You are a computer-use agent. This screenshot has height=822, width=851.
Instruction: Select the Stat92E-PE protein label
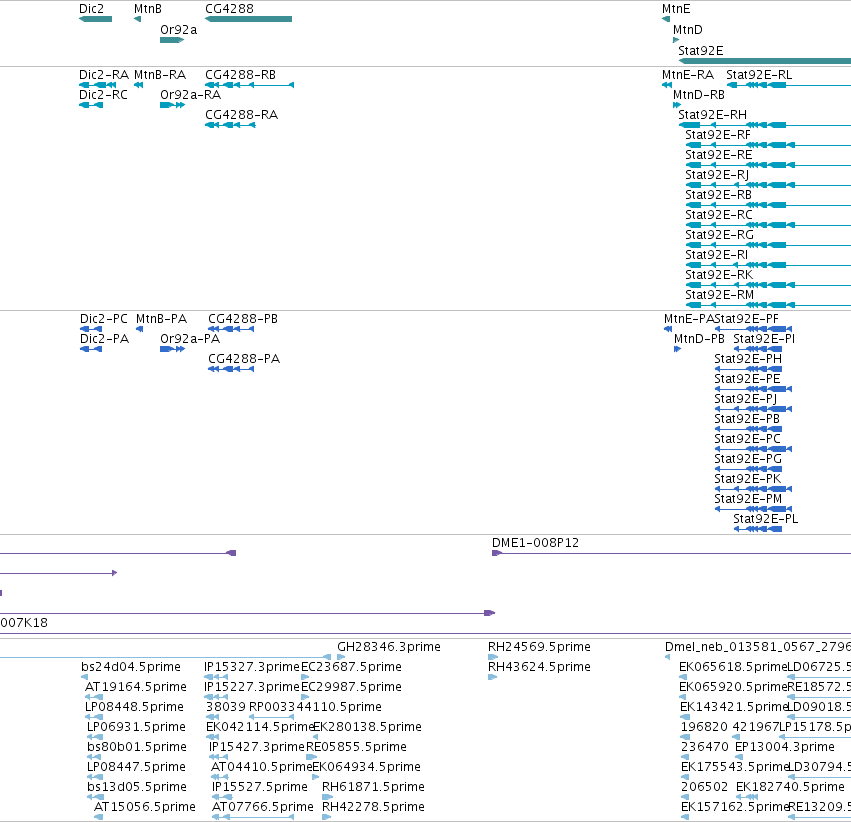747,379
